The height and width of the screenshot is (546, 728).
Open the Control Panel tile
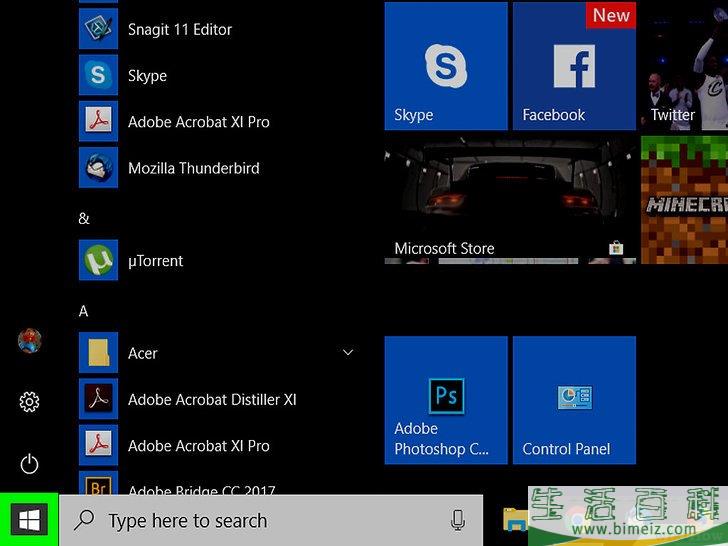click(x=574, y=399)
